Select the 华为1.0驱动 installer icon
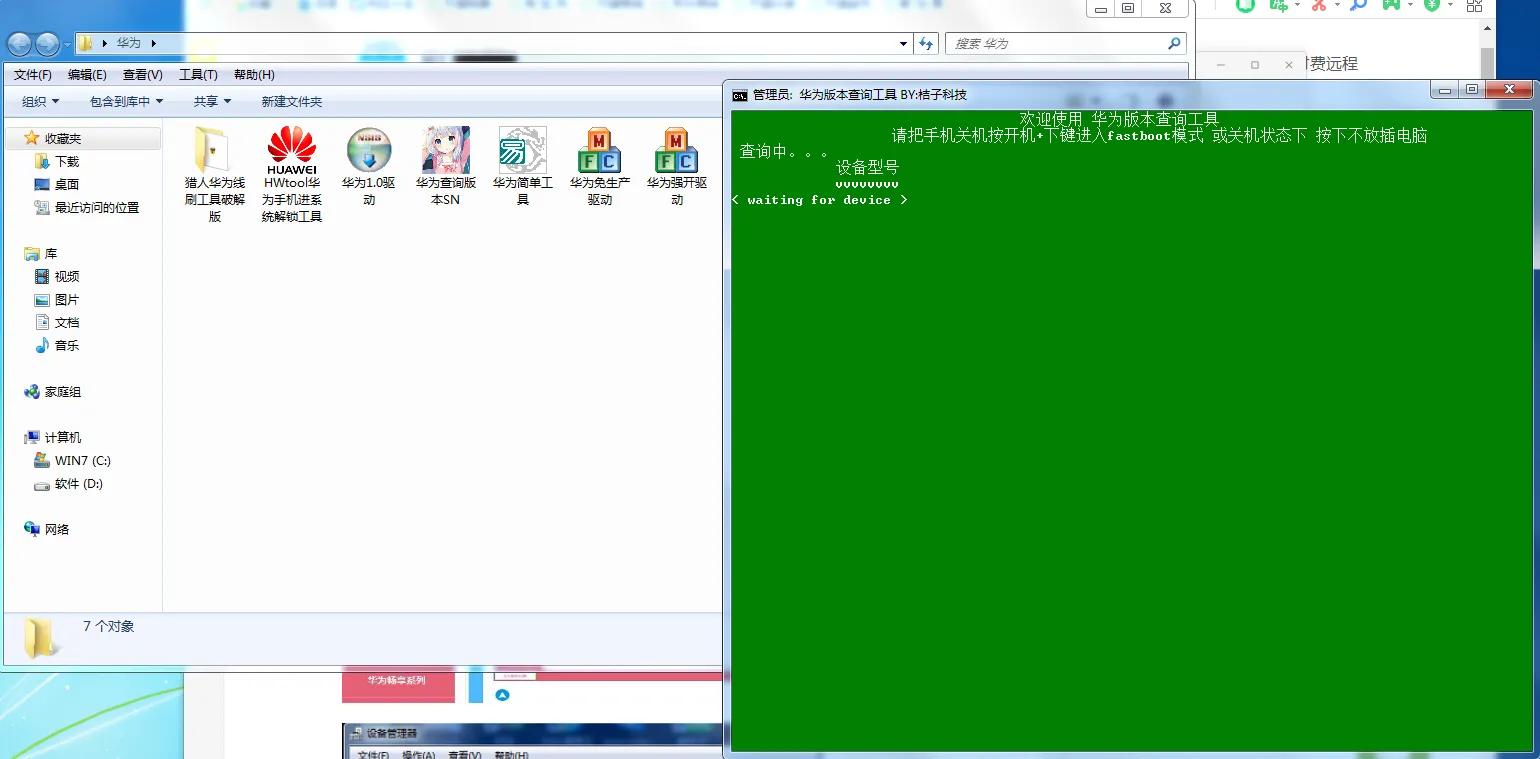The height and width of the screenshot is (759, 1540). click(x=369, y=150)
